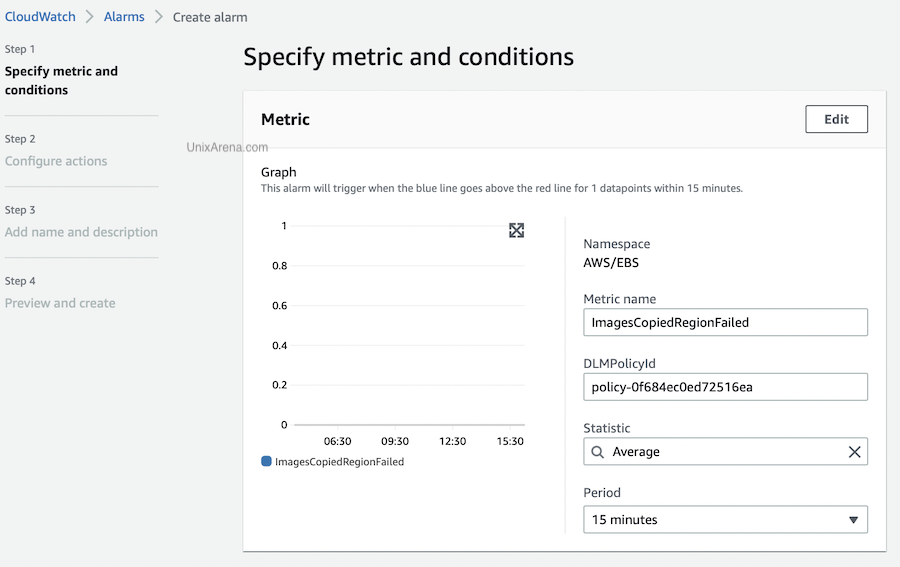Image resolution: width=900 pixels, height=567 pixels.
Task: Click the 0.8 y-axis value
Action: click(x=280, y=266)
